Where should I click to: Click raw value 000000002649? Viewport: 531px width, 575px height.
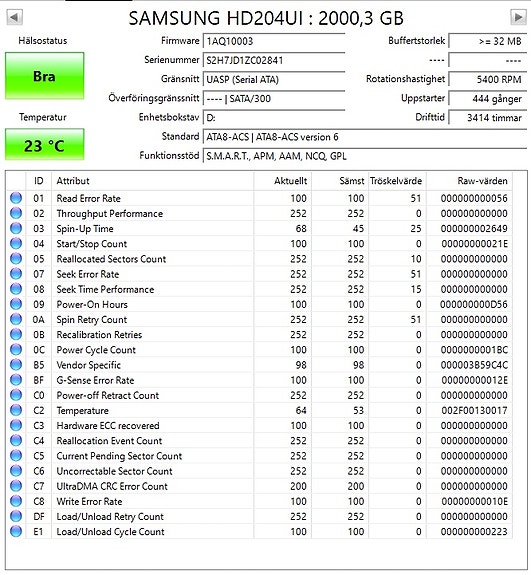[474, 228]
